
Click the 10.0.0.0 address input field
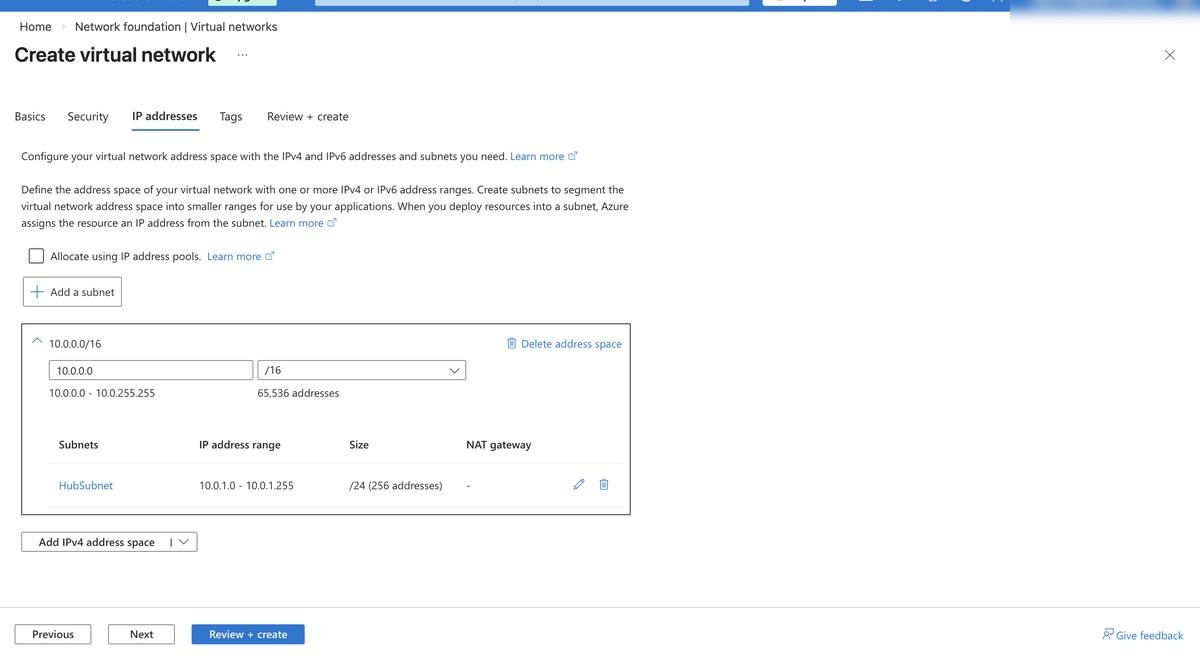[151, 370]
